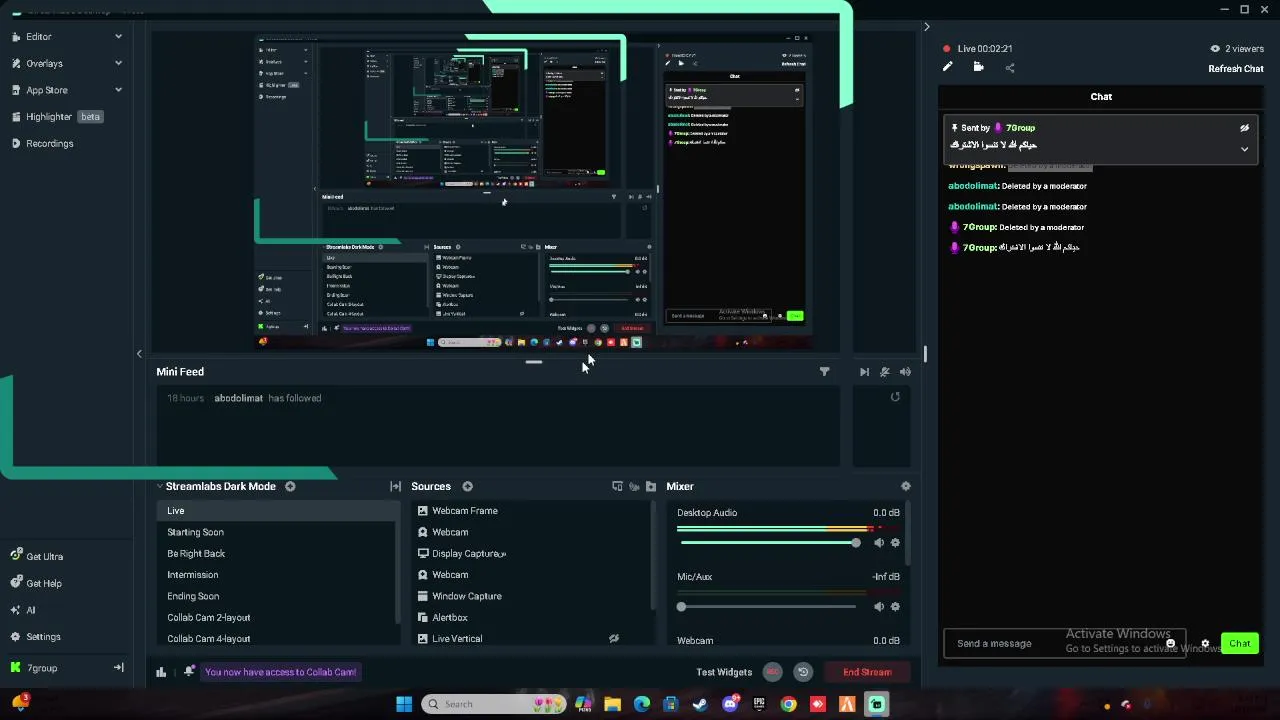The height and width of the screenshot is (720, 1280).
Task: Adjust the Mic/Aux volume slider
Action: [x=768, y=607]
